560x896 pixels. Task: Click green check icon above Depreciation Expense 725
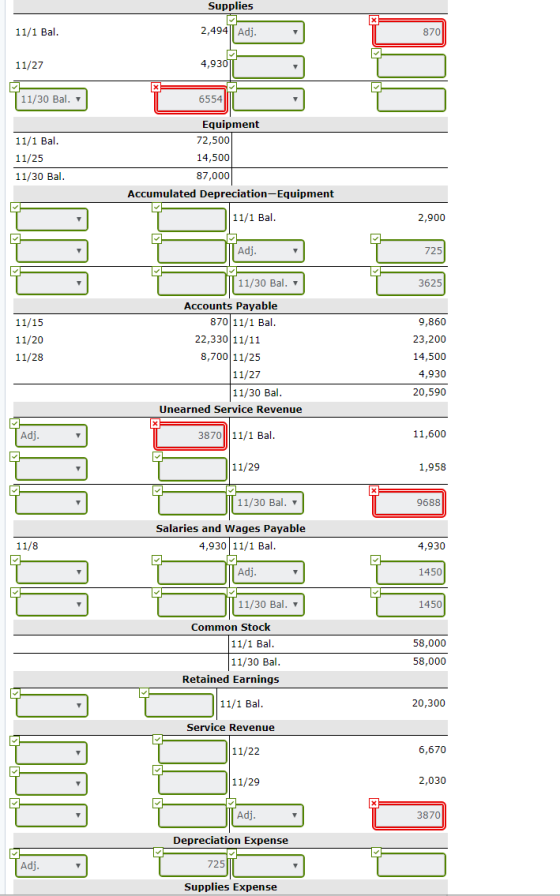click(158, 853)
